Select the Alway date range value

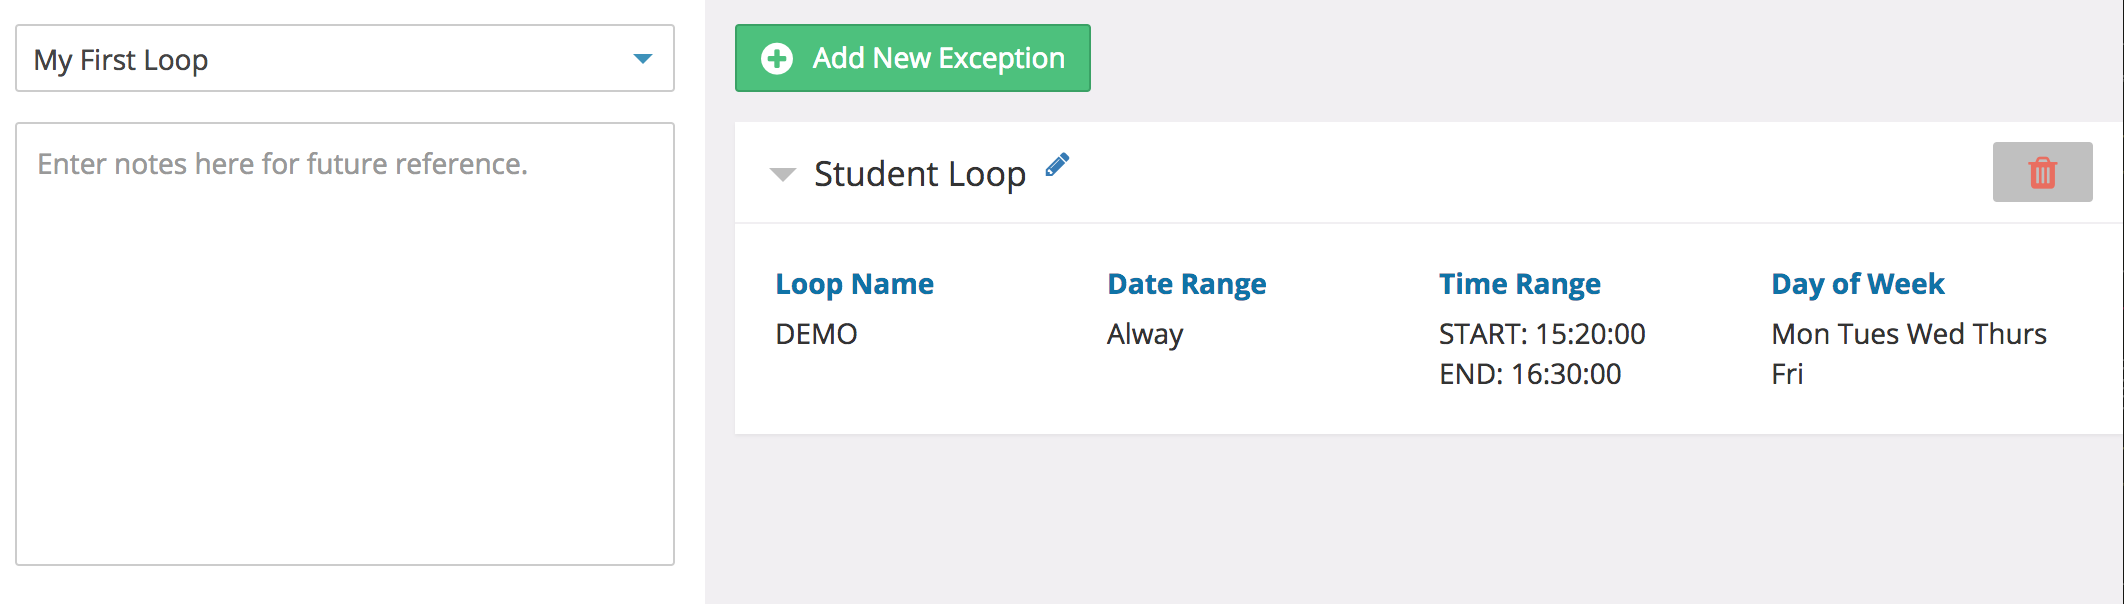[1145, 334]
